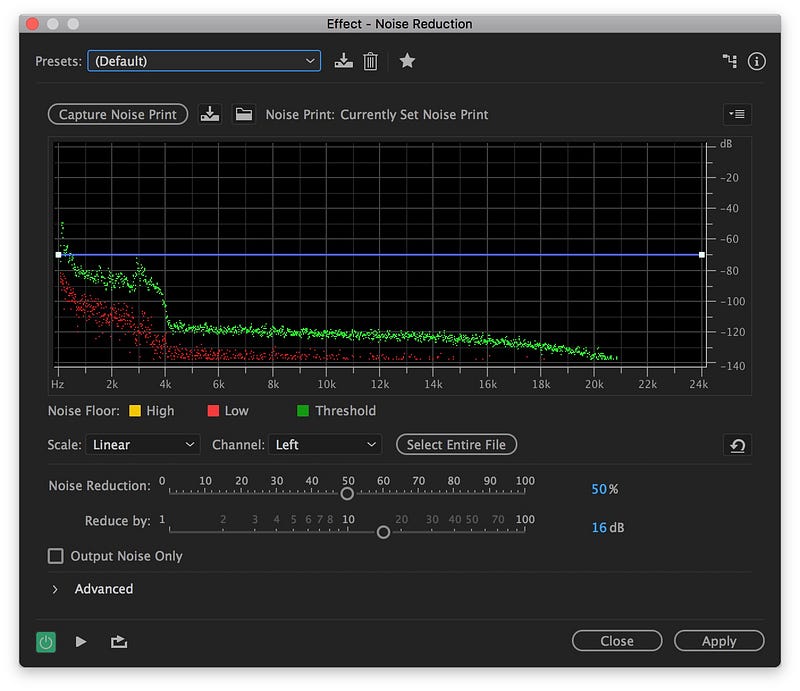Click 'Currently Set Noise Print' text
Viewport: 800px width, 691px height.
click(414, 114)
